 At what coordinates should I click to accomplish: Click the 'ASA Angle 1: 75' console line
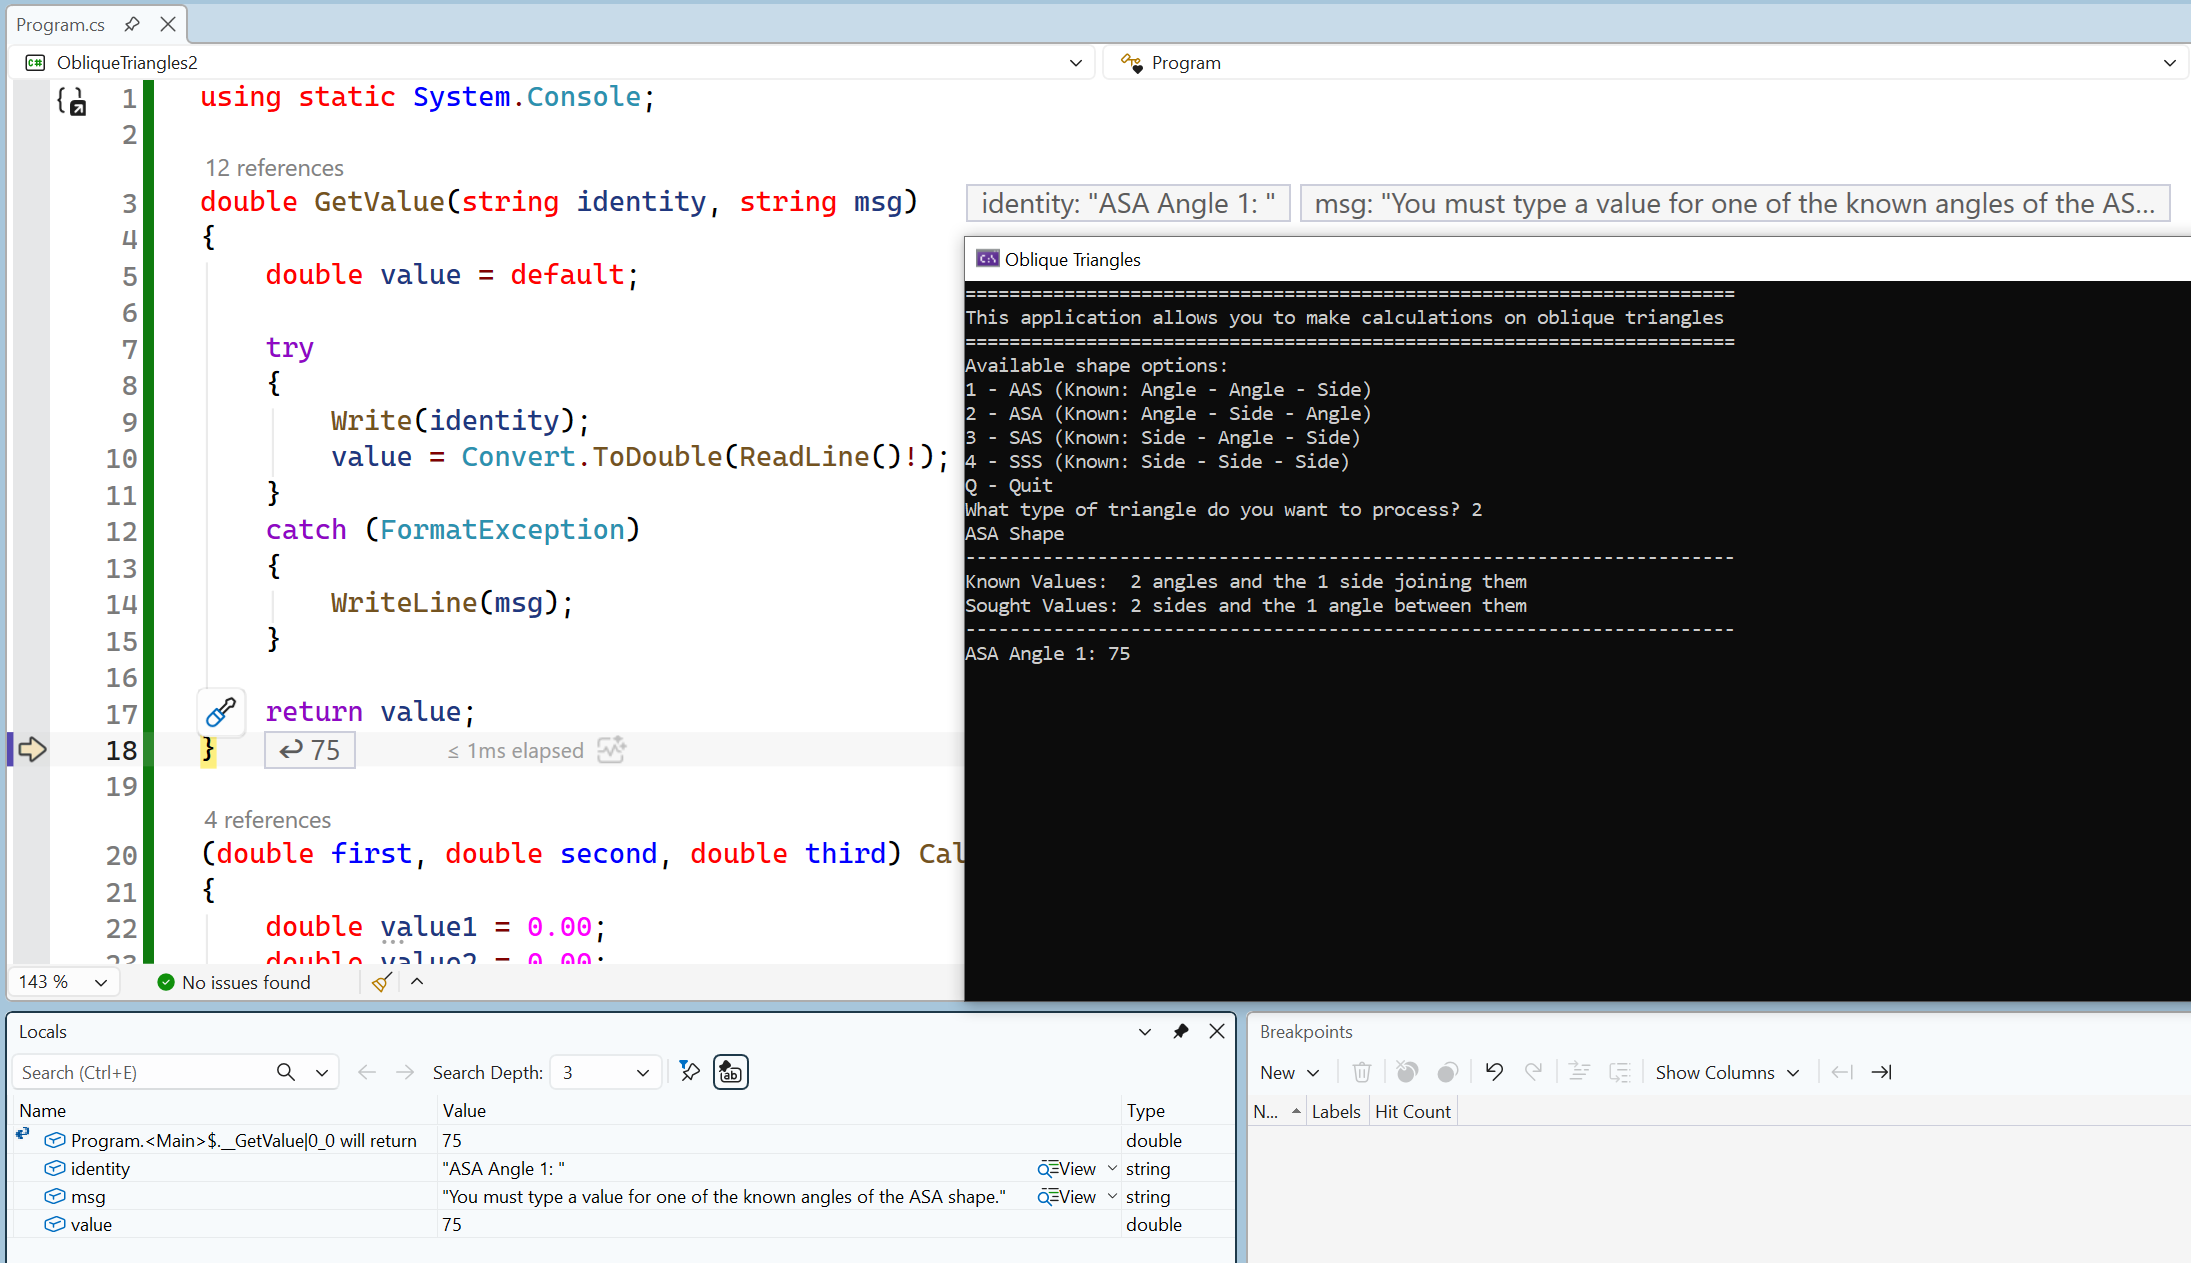pyautogui.click(x=1047, y=654)
